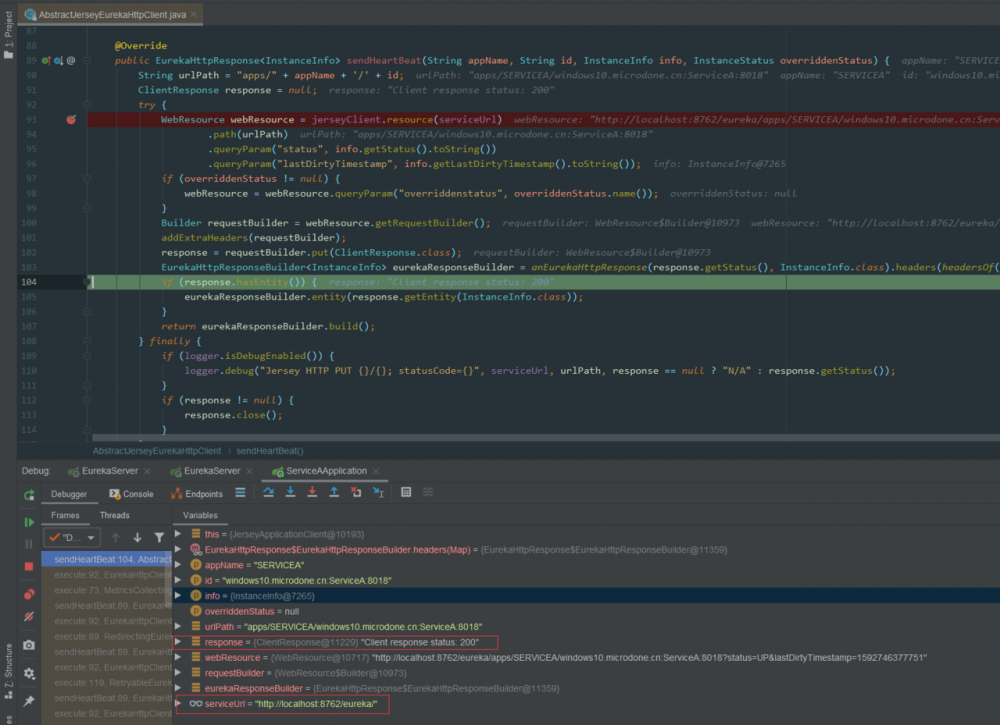The width and height of the screenshot is (1000, 725).
Task: Expand the webResource variable node
Action: (x=179, y=657)
